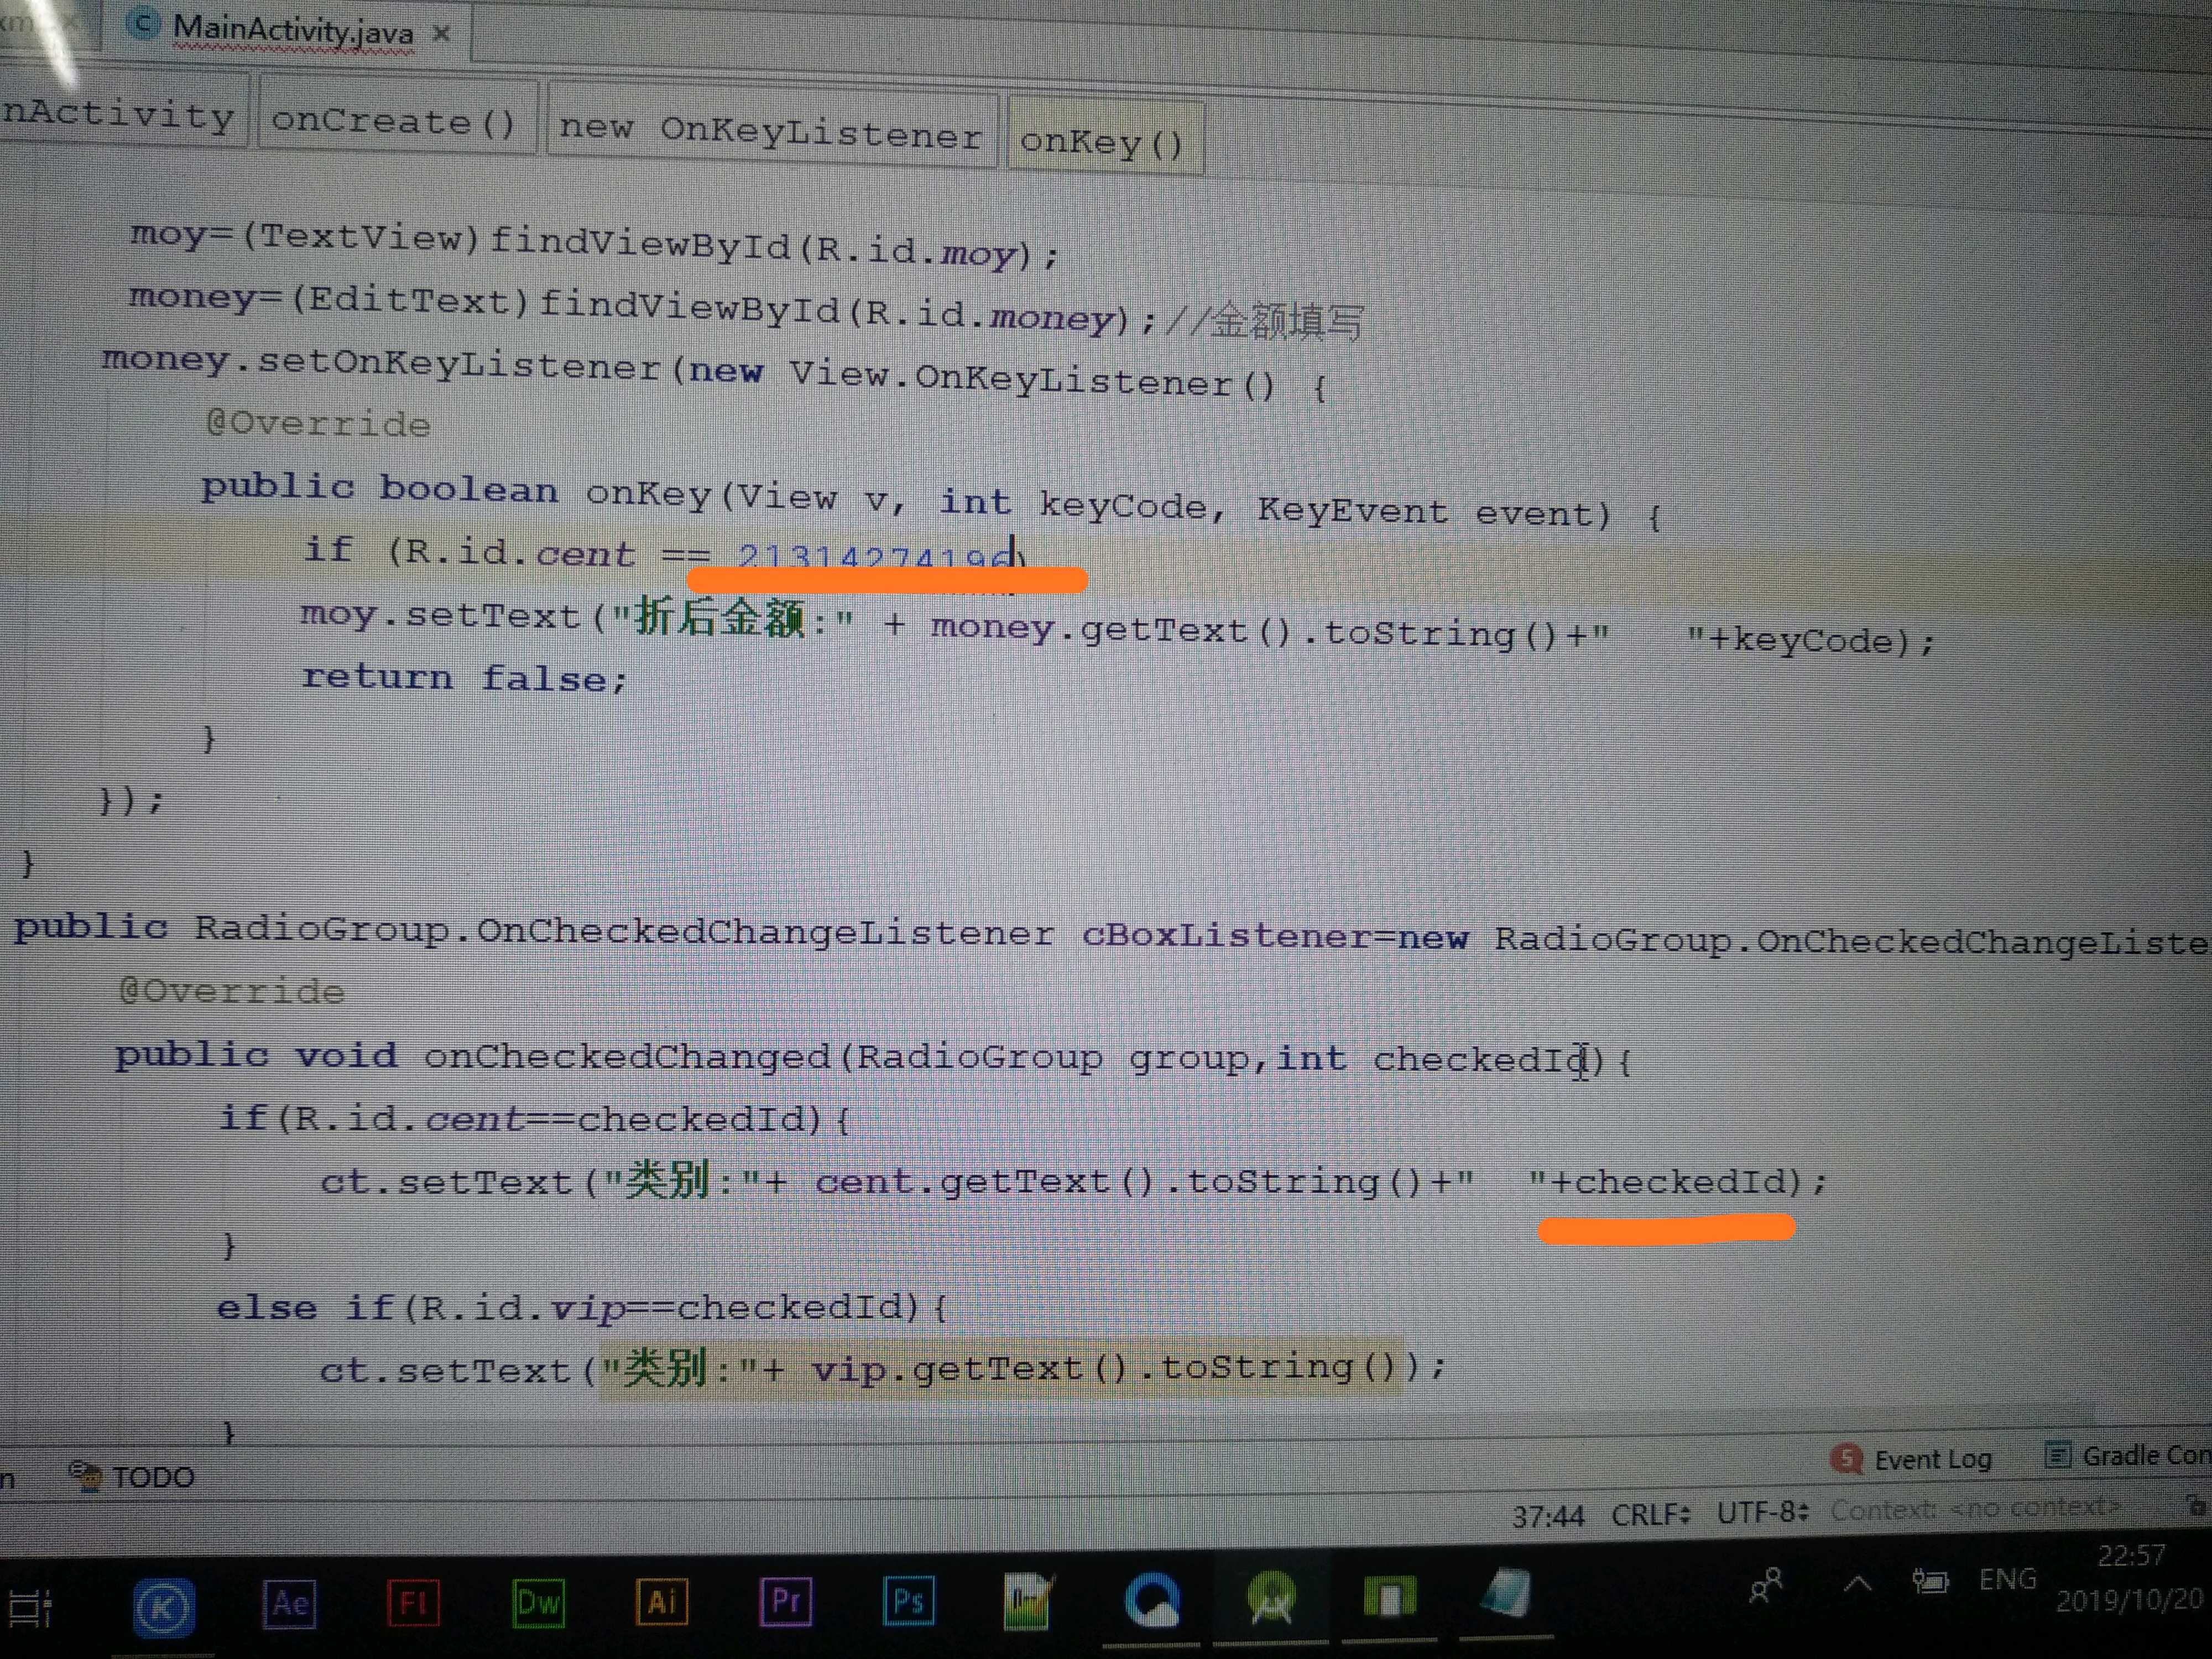Open the notepad chart app in taskbar
The height and width of the screenshot is (1659, 2212).
pyautogui.click(x=1028, y=1600)
